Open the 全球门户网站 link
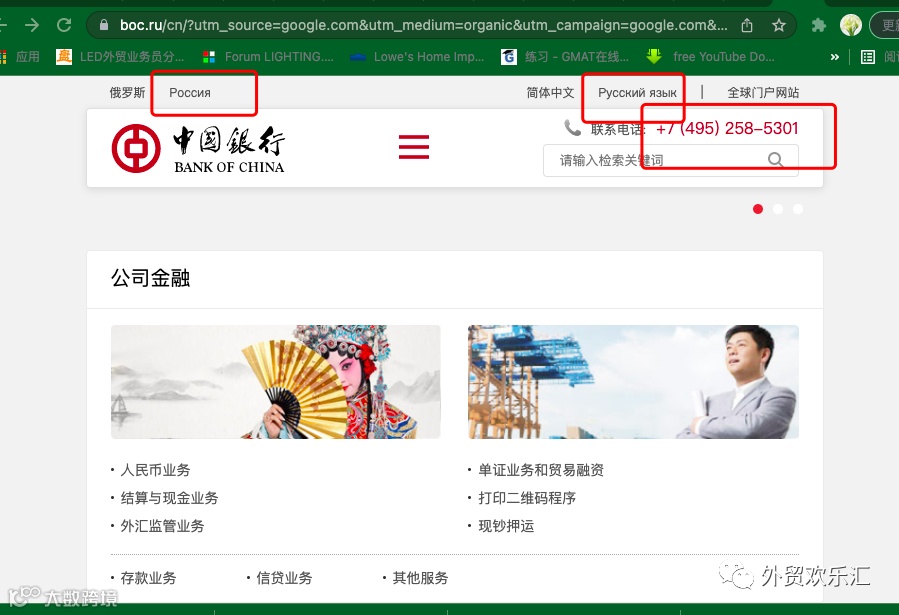Viewport: 899px width, 615px height. tap(763, 92)
